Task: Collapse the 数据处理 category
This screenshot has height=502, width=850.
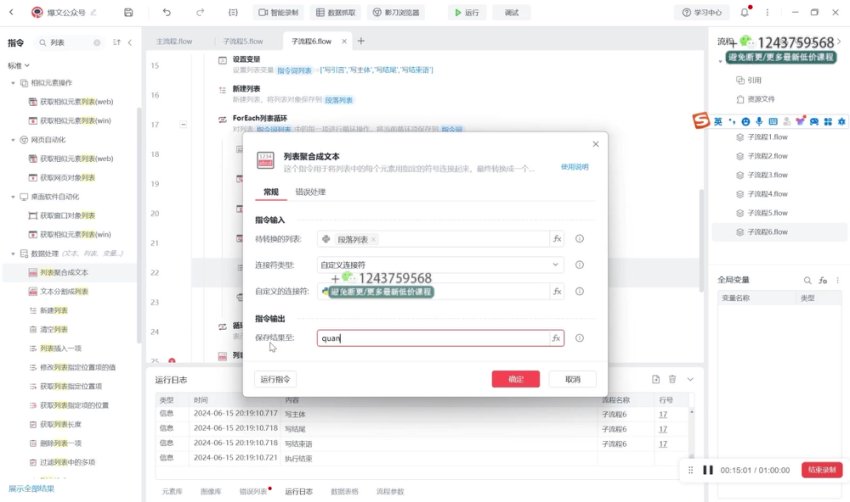Action: tap(10, 254)
